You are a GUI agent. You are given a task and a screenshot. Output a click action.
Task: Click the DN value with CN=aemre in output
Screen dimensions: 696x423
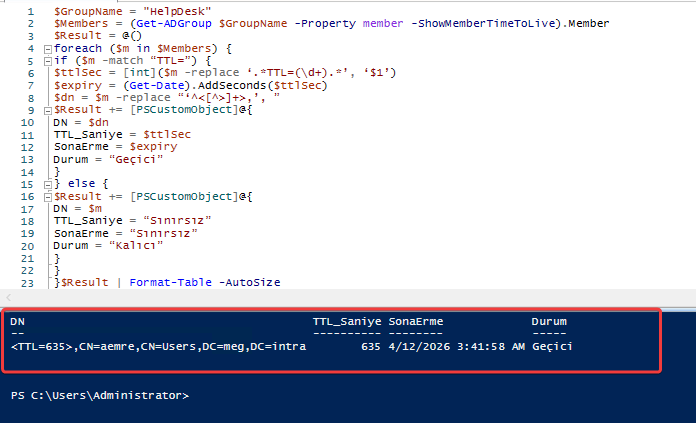coord(159,346)
